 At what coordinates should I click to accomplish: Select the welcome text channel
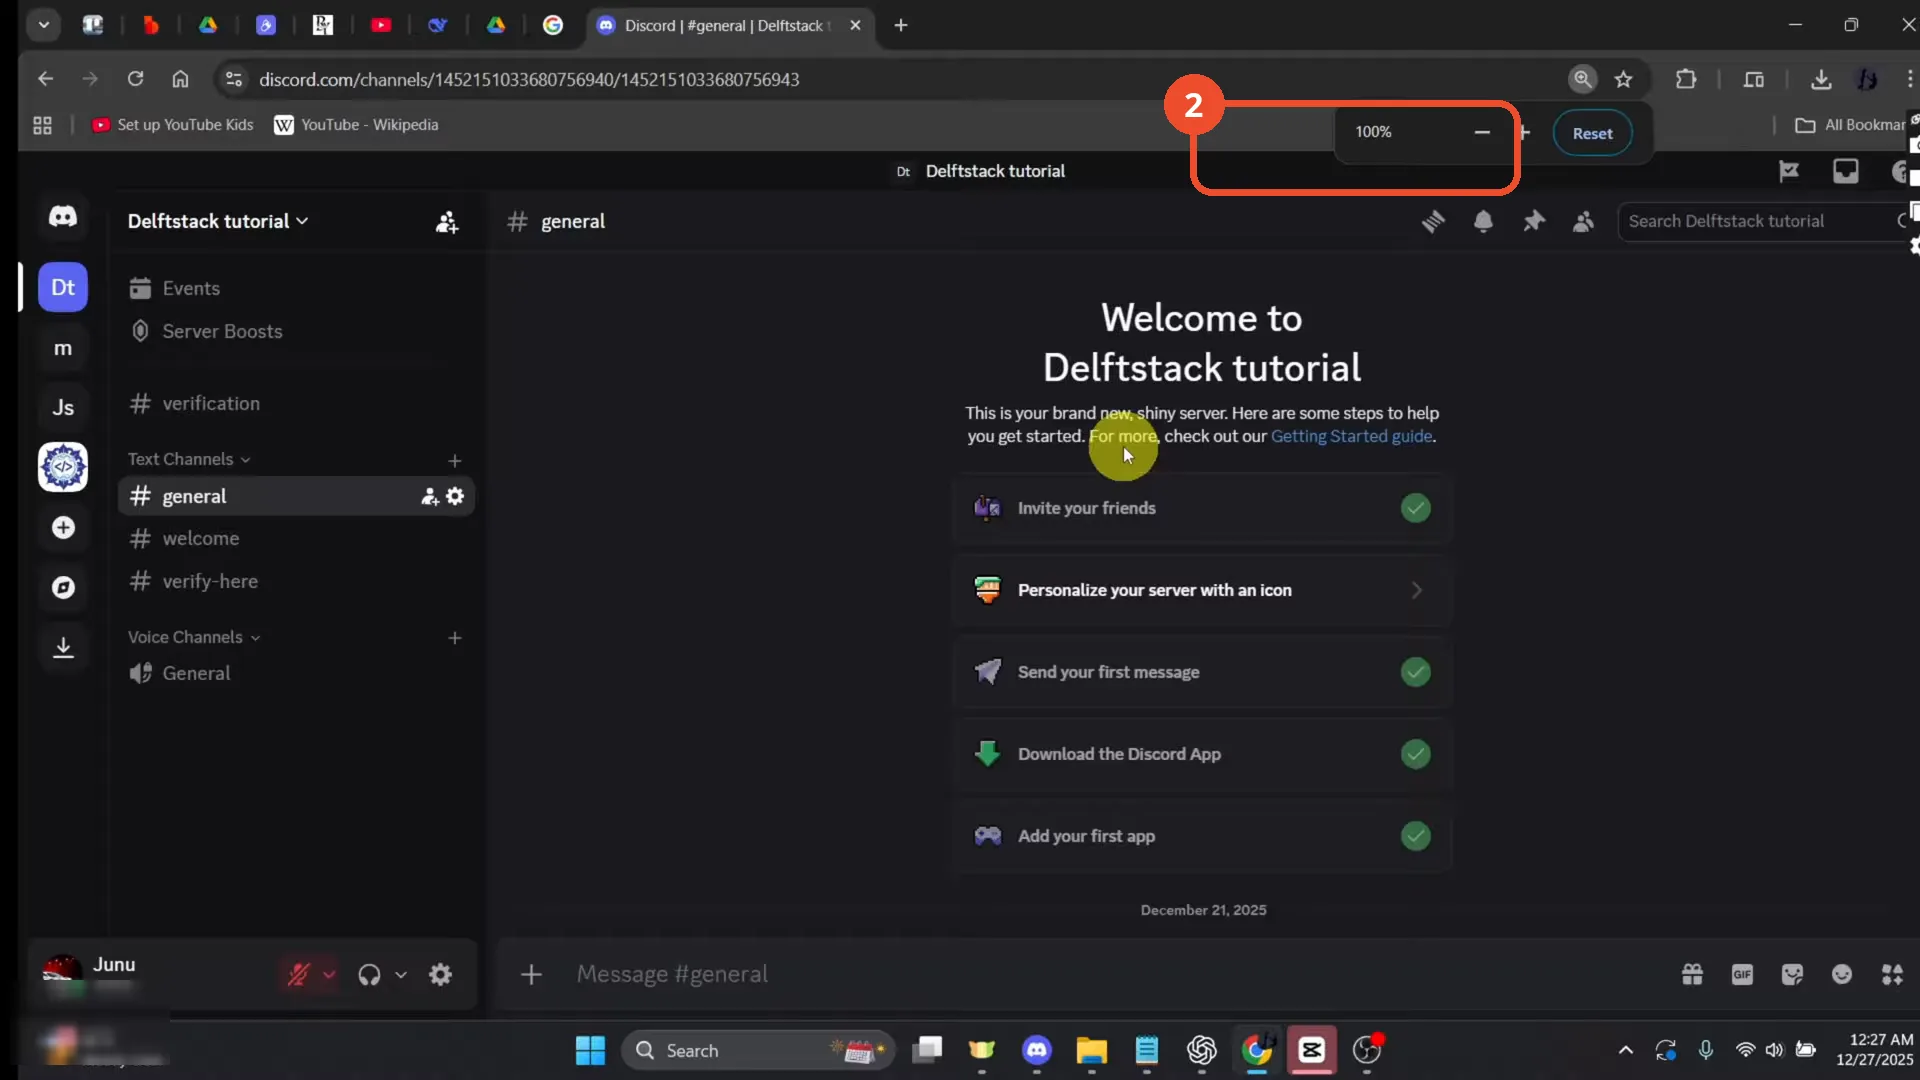click(x=295, y=538)
